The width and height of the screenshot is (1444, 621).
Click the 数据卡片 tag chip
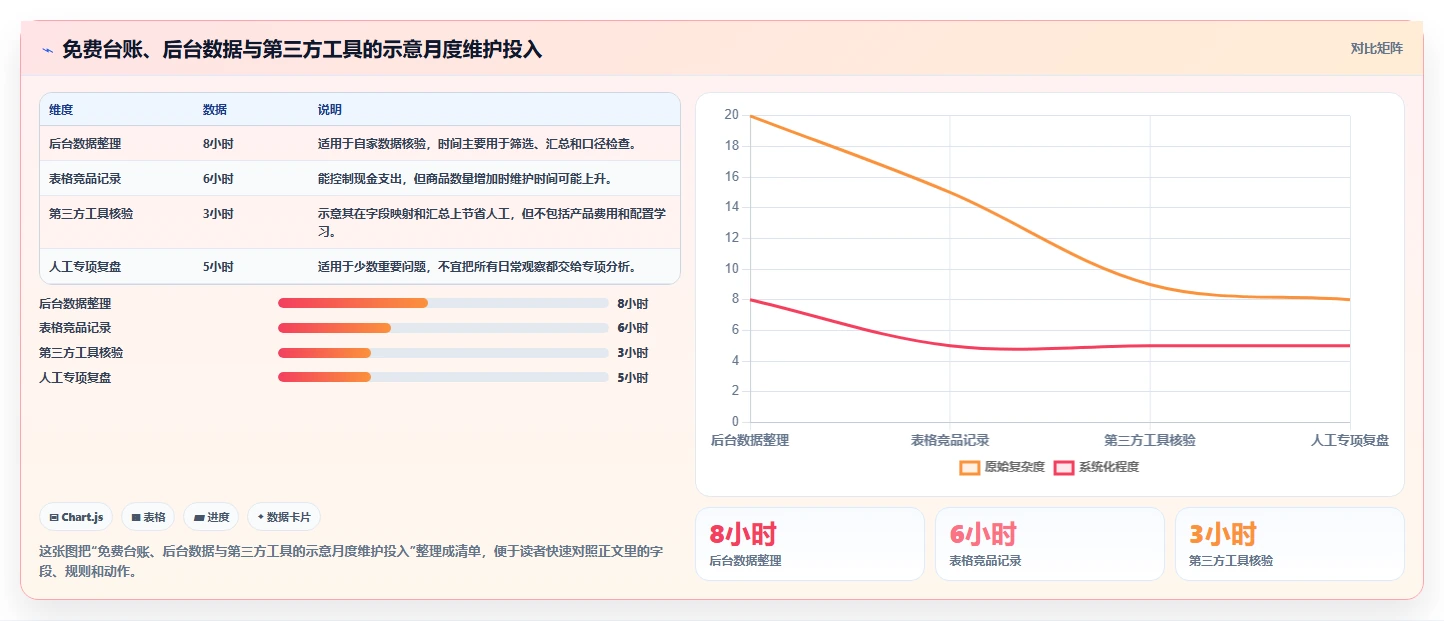point(284,517)
